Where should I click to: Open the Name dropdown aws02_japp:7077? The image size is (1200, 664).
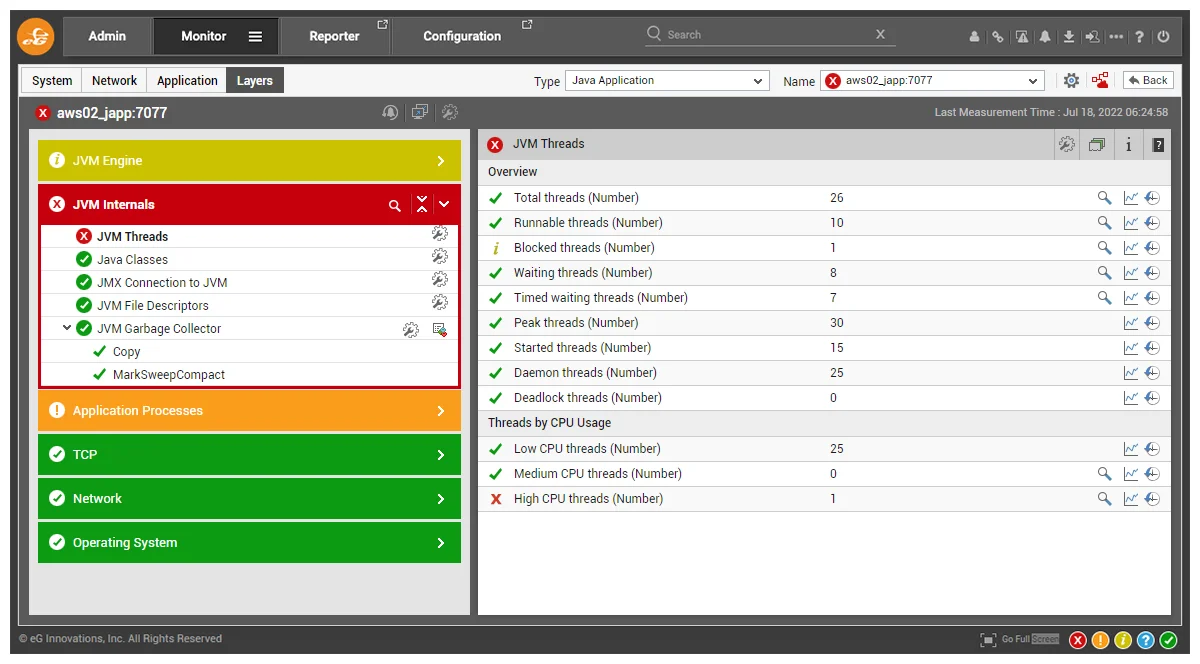point(932,81)
